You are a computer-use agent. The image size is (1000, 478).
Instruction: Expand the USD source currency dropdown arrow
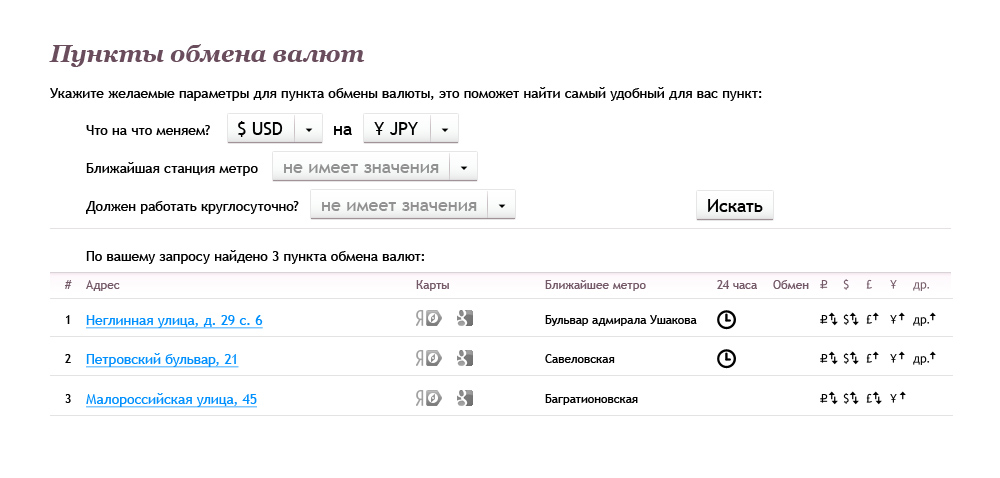click(309, 129)
